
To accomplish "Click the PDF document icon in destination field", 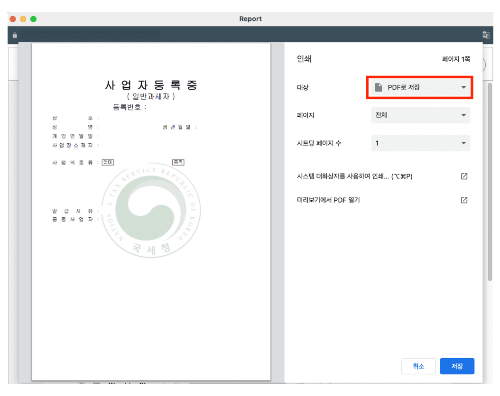I will click(x=378, y=87).
